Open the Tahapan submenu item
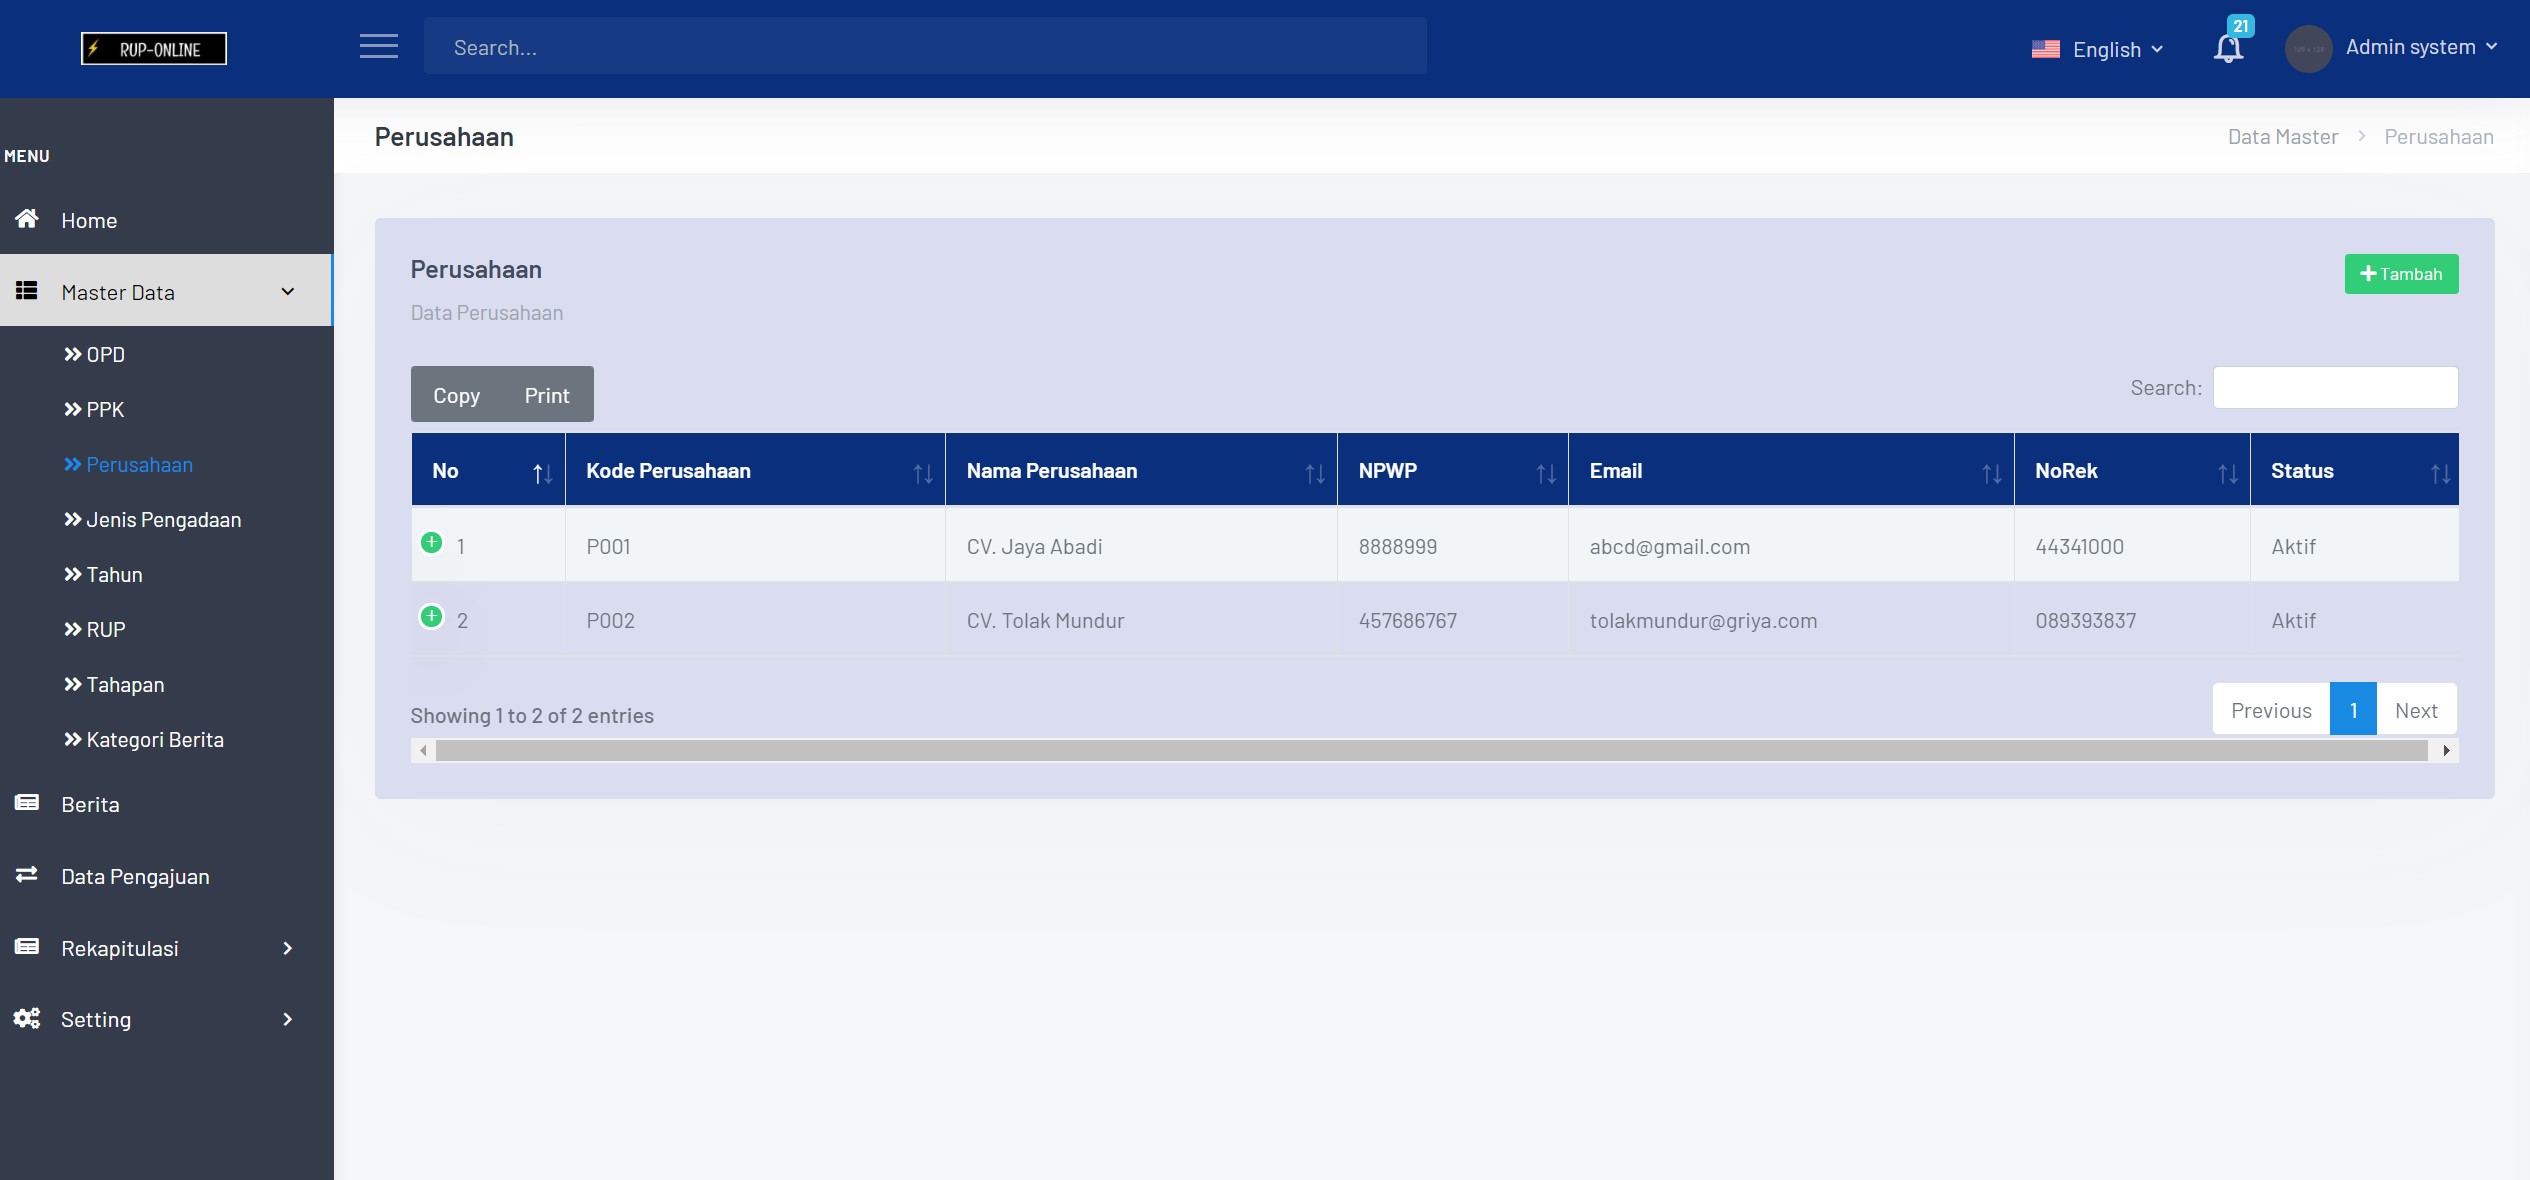The height and width of the screenshot is (1180, 2530). coord(115,684)
